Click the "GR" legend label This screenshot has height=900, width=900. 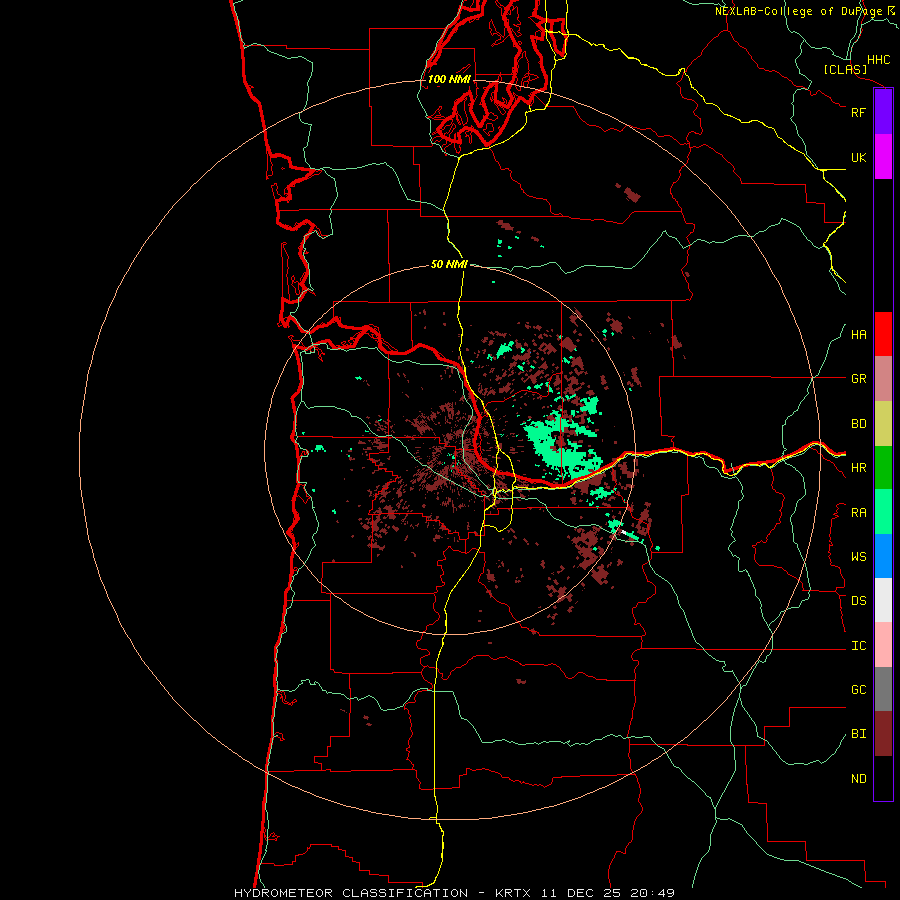tap(858, 379)
